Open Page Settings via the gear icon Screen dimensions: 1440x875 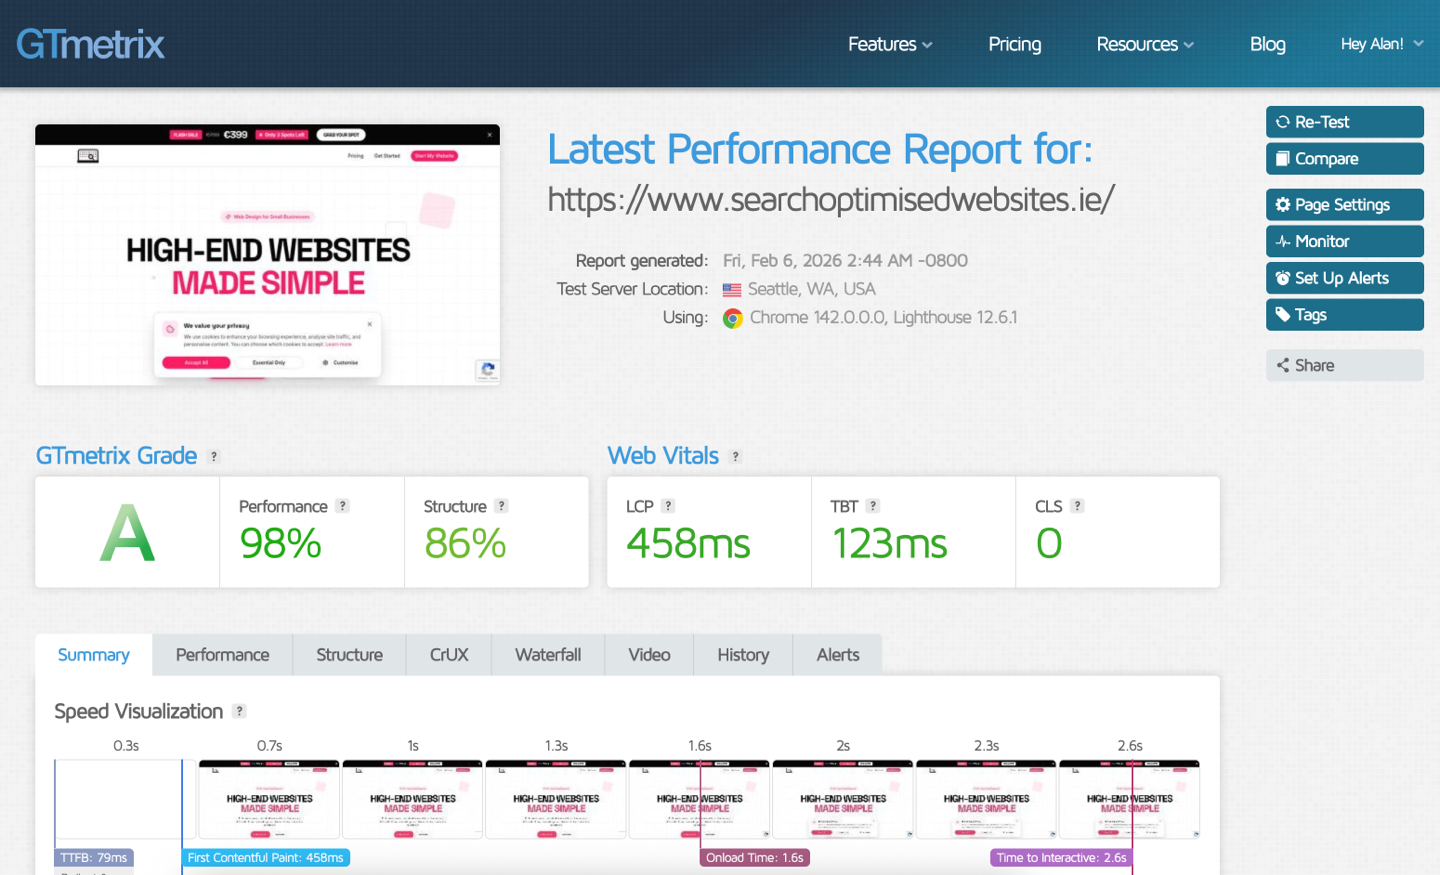[x=1283, y=204]
